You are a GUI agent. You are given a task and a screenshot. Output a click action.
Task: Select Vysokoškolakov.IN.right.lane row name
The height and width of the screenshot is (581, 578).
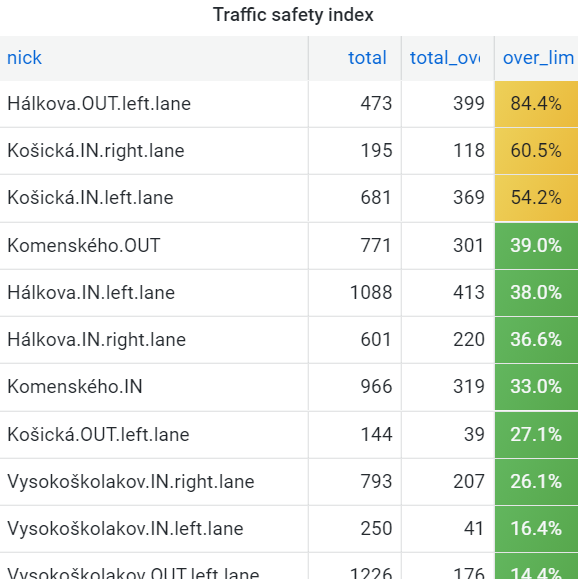point(131,482)
